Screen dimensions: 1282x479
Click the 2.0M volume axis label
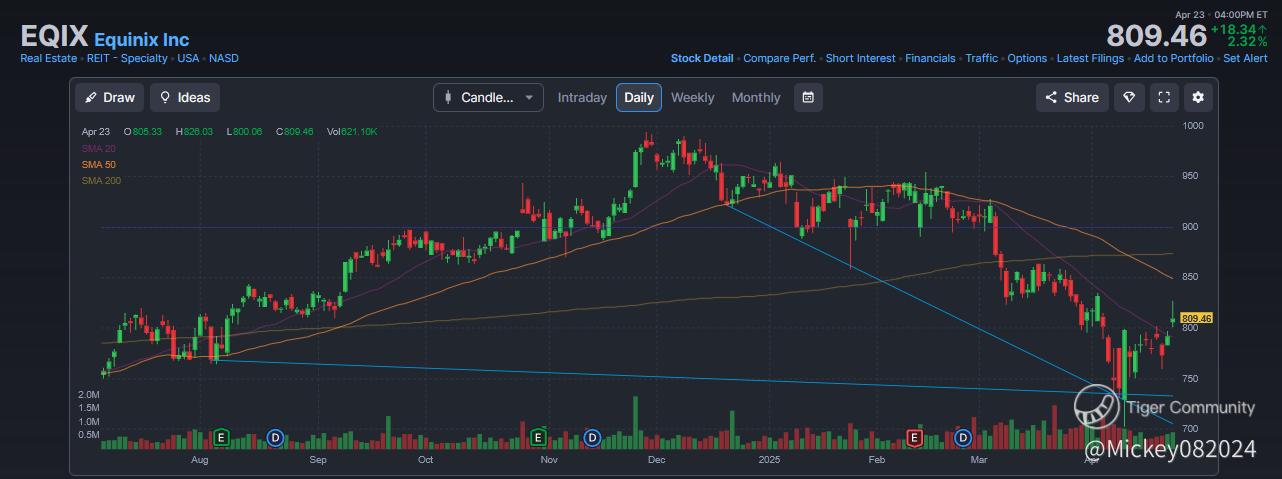(88, 395)
